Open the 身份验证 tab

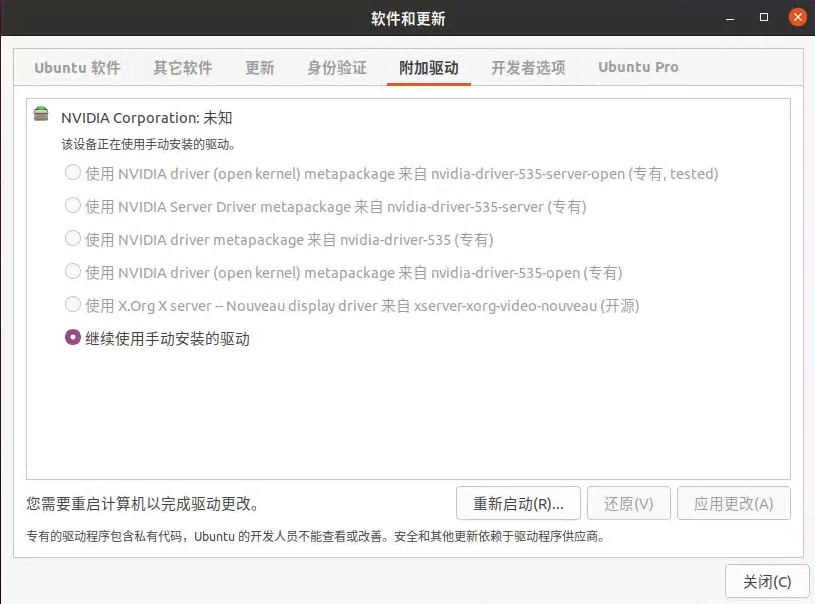(x=337, y=68)
